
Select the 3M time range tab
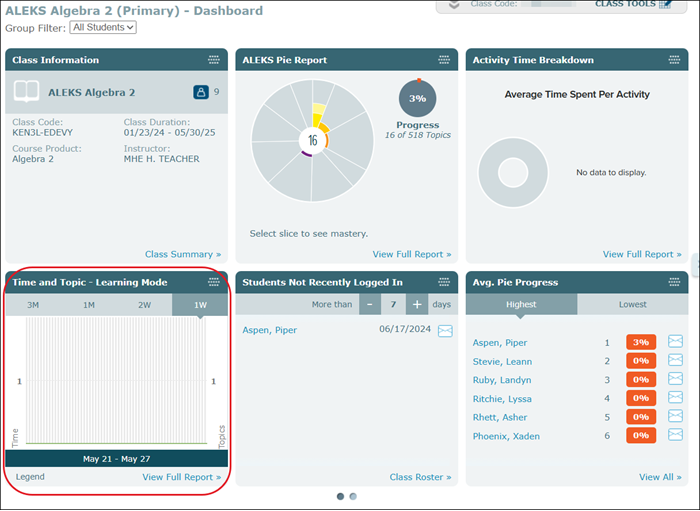(33, 305)
